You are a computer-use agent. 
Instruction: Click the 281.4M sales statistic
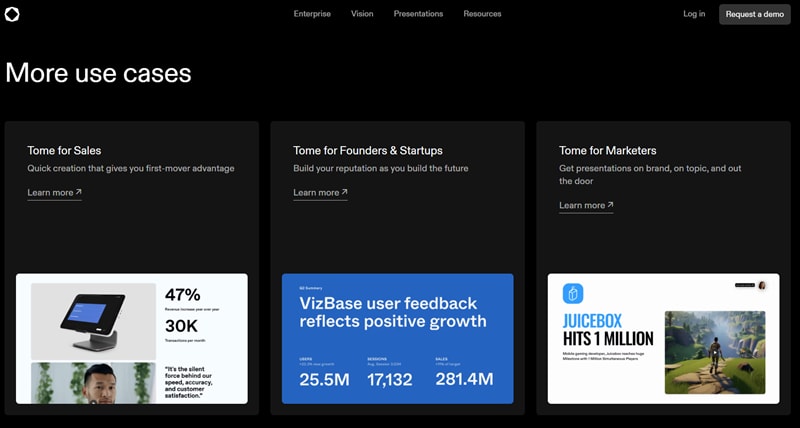464,379
